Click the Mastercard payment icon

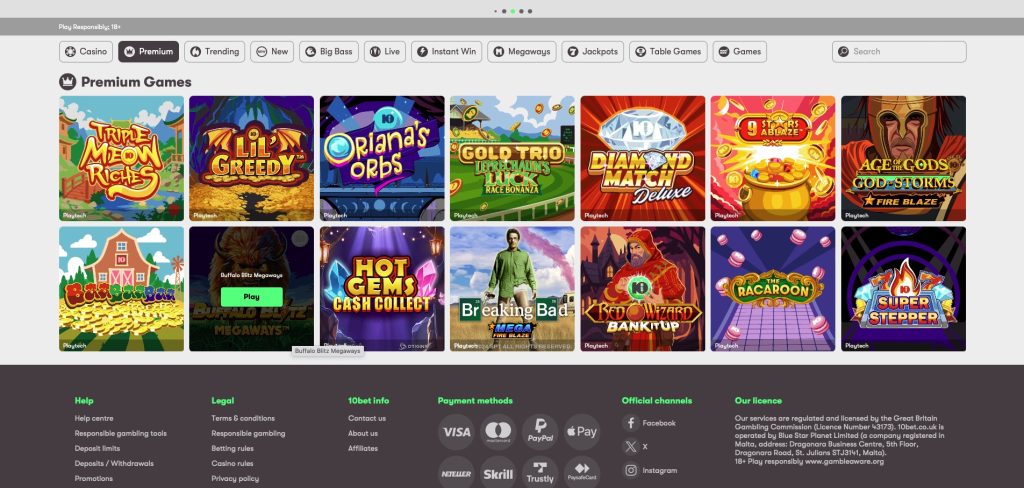coord(498,432)
